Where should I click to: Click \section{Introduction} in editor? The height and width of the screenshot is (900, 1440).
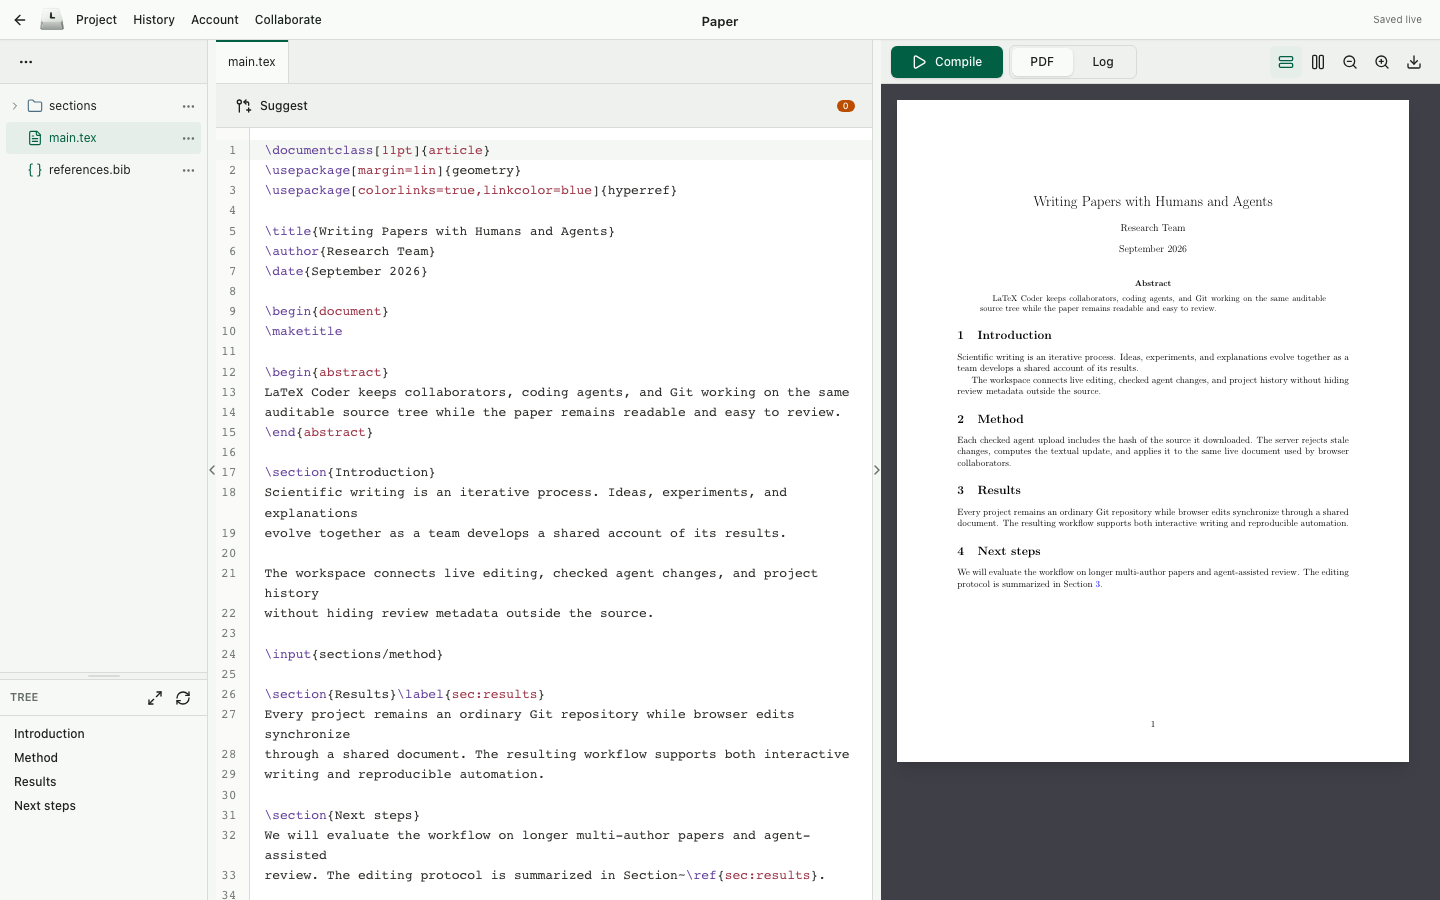[350, 472]
